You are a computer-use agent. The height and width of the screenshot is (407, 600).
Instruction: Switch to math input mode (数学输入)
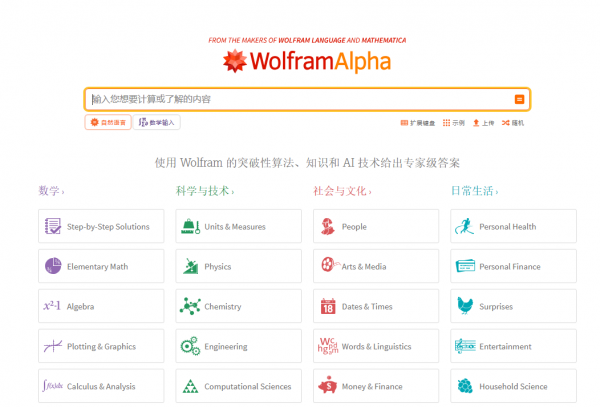click(157, 122)
